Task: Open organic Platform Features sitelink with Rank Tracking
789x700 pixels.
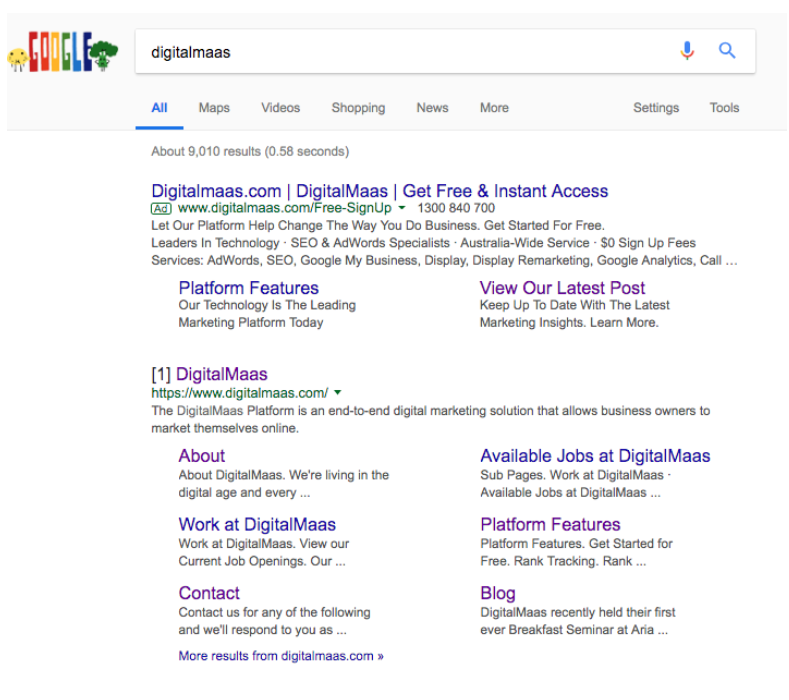Action: coord(550,524)
